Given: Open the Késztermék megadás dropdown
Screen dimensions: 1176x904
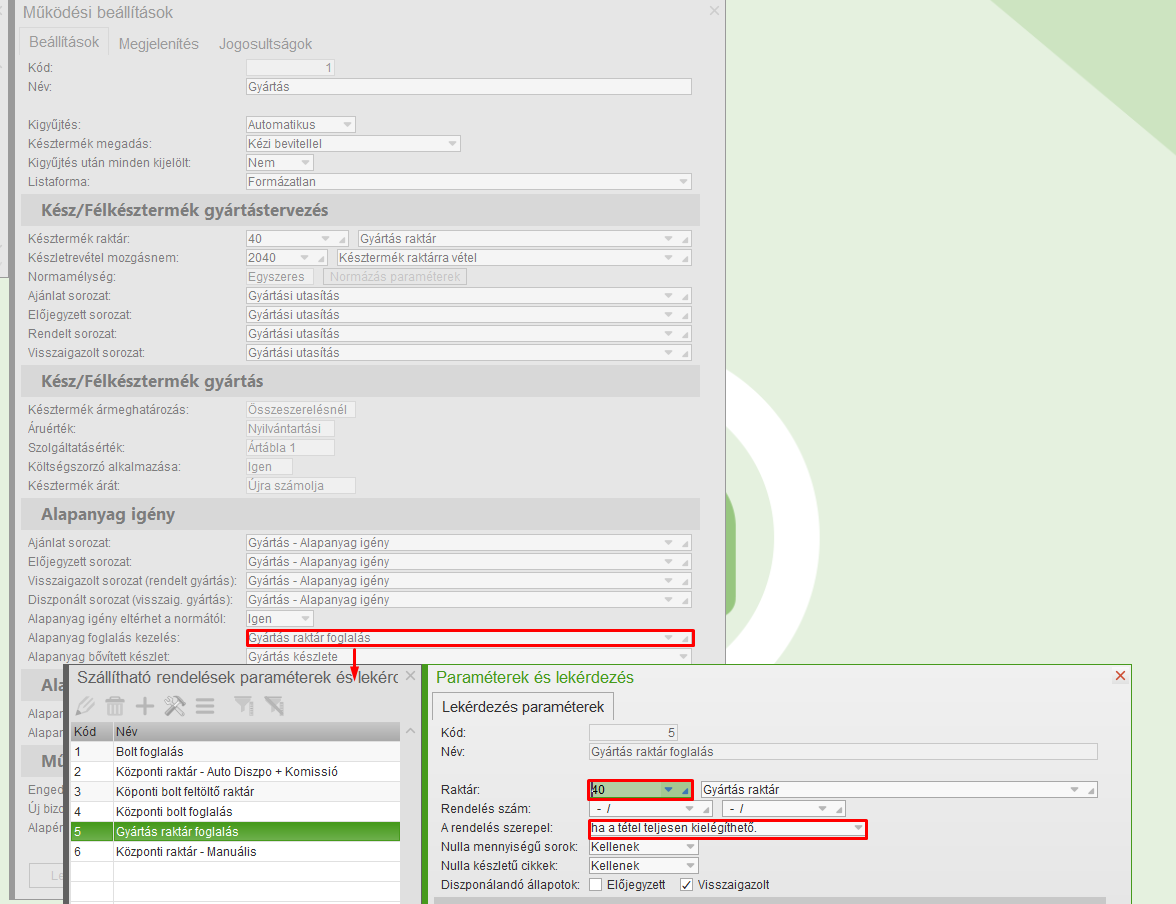Looking at the screenshot, I should (x=452, y=143).
